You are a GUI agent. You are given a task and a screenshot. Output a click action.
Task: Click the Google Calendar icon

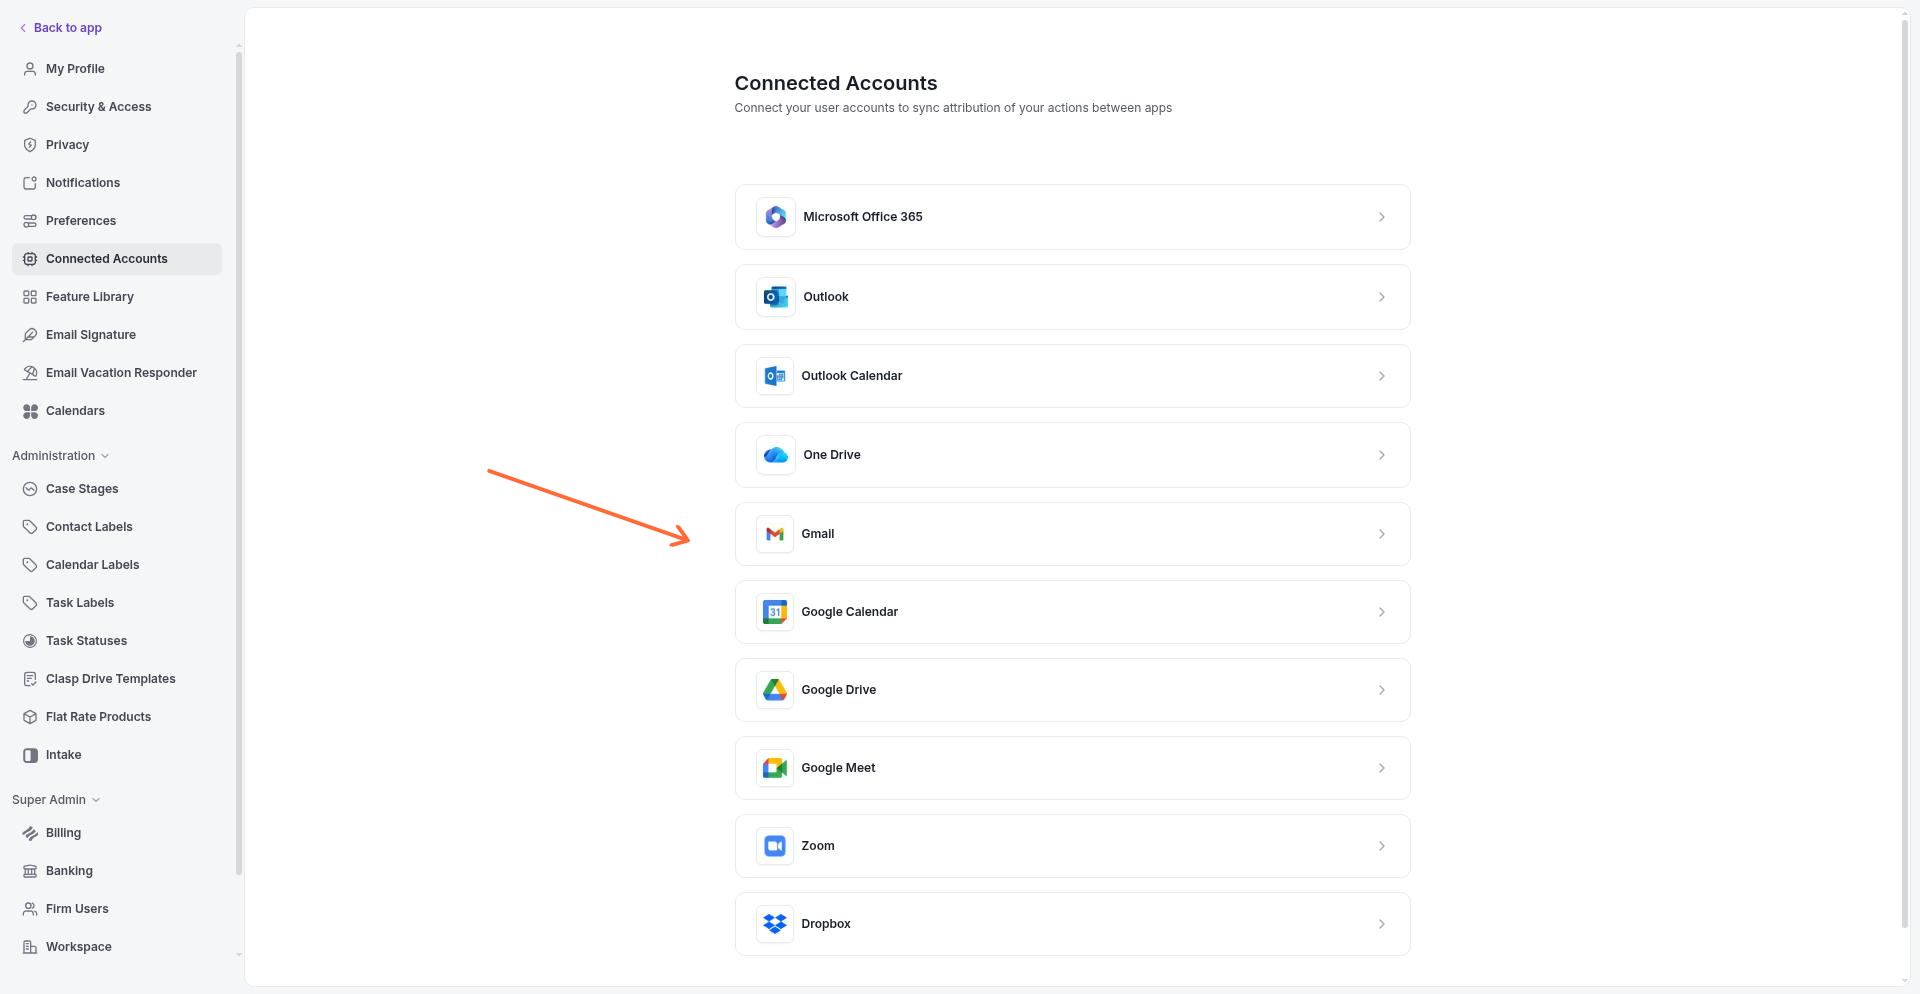click(x=775, y=612)
